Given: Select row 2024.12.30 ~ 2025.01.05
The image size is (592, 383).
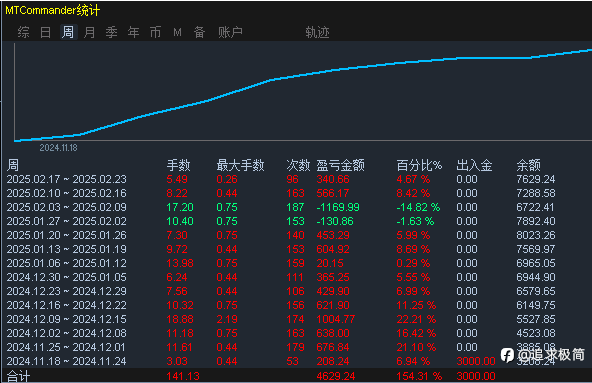Looking at the screenshot, I should click(x=281, y=277).
